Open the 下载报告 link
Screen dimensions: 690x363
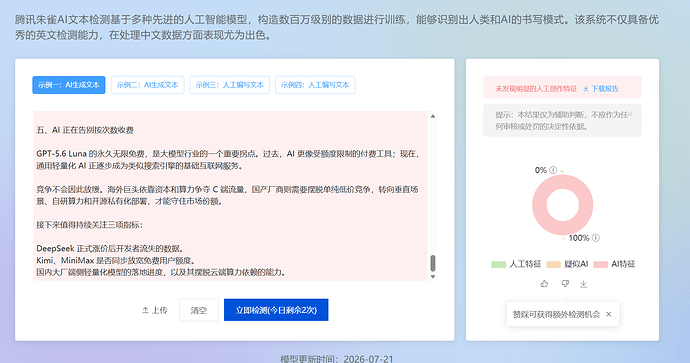tap(601, 88)
